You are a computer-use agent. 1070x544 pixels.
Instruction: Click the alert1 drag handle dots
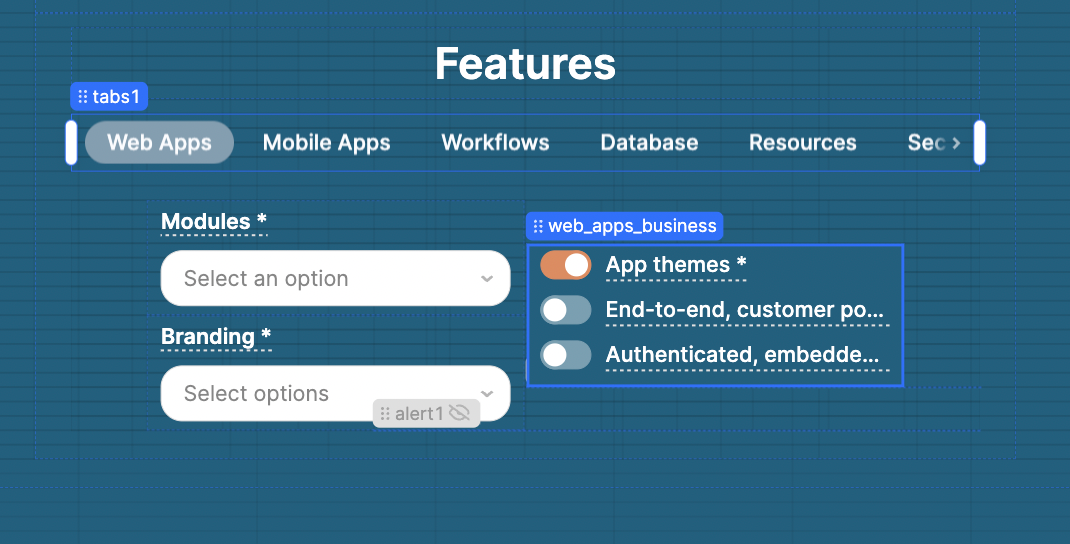[x=385, y=414]
